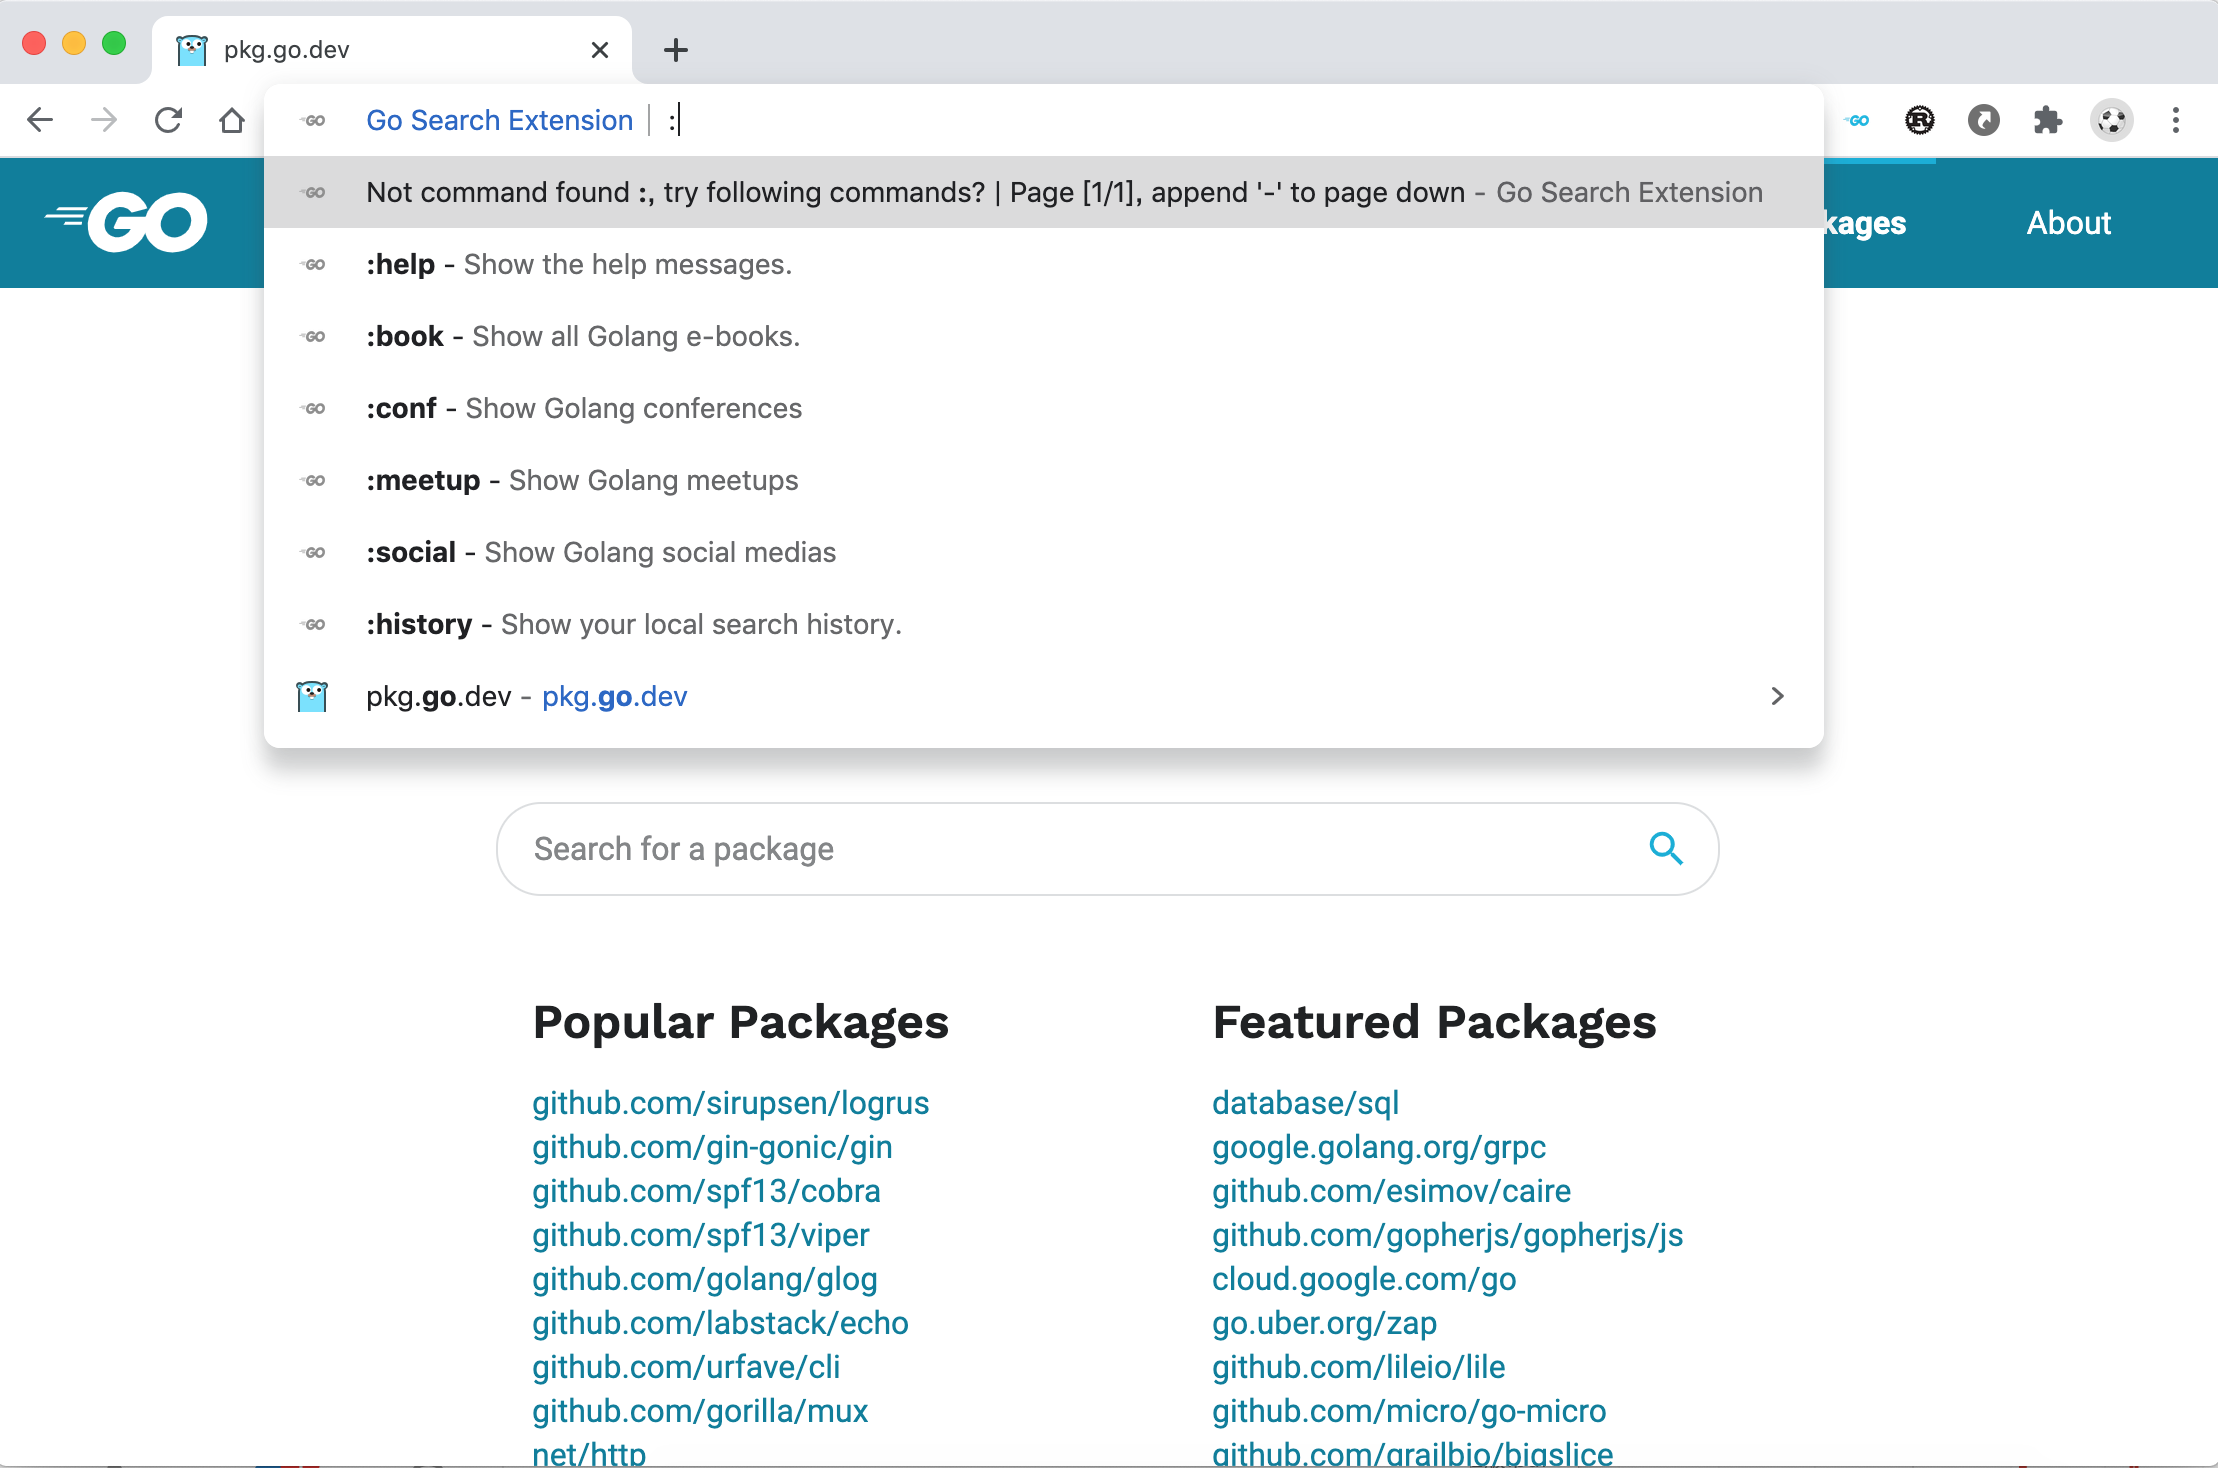The image size is (2218, 1468).
Task: Go forward to the next page
Action: tap(104, 121)
